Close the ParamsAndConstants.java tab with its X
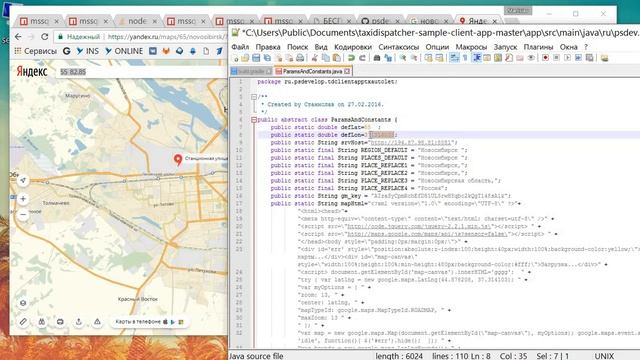This screenshot has width=640, height=360. click(x=347, y=71)
